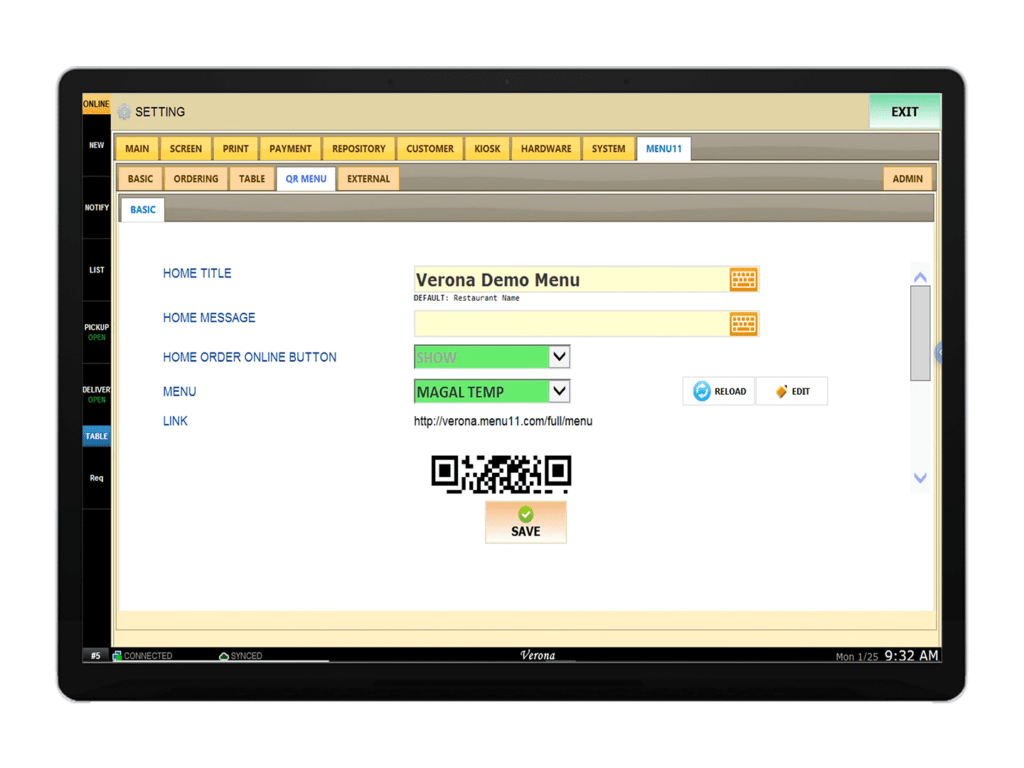
Task: Open the ORDERING sub-tab
Action: (196, 179)
